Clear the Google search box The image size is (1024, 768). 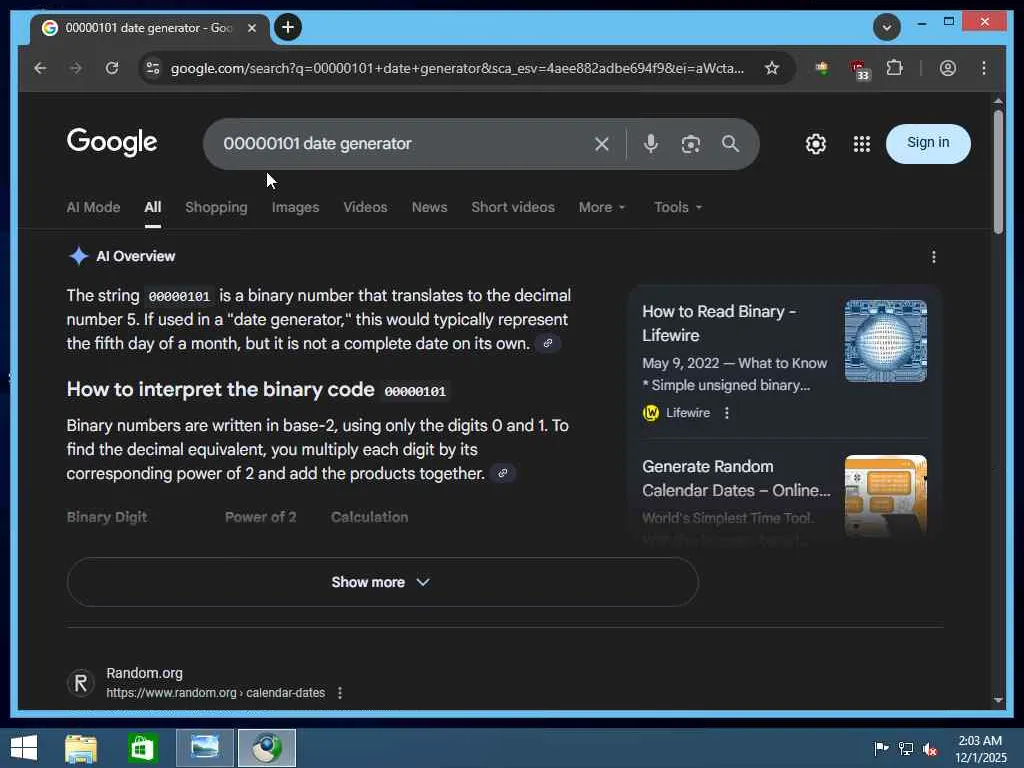[601, 144]
